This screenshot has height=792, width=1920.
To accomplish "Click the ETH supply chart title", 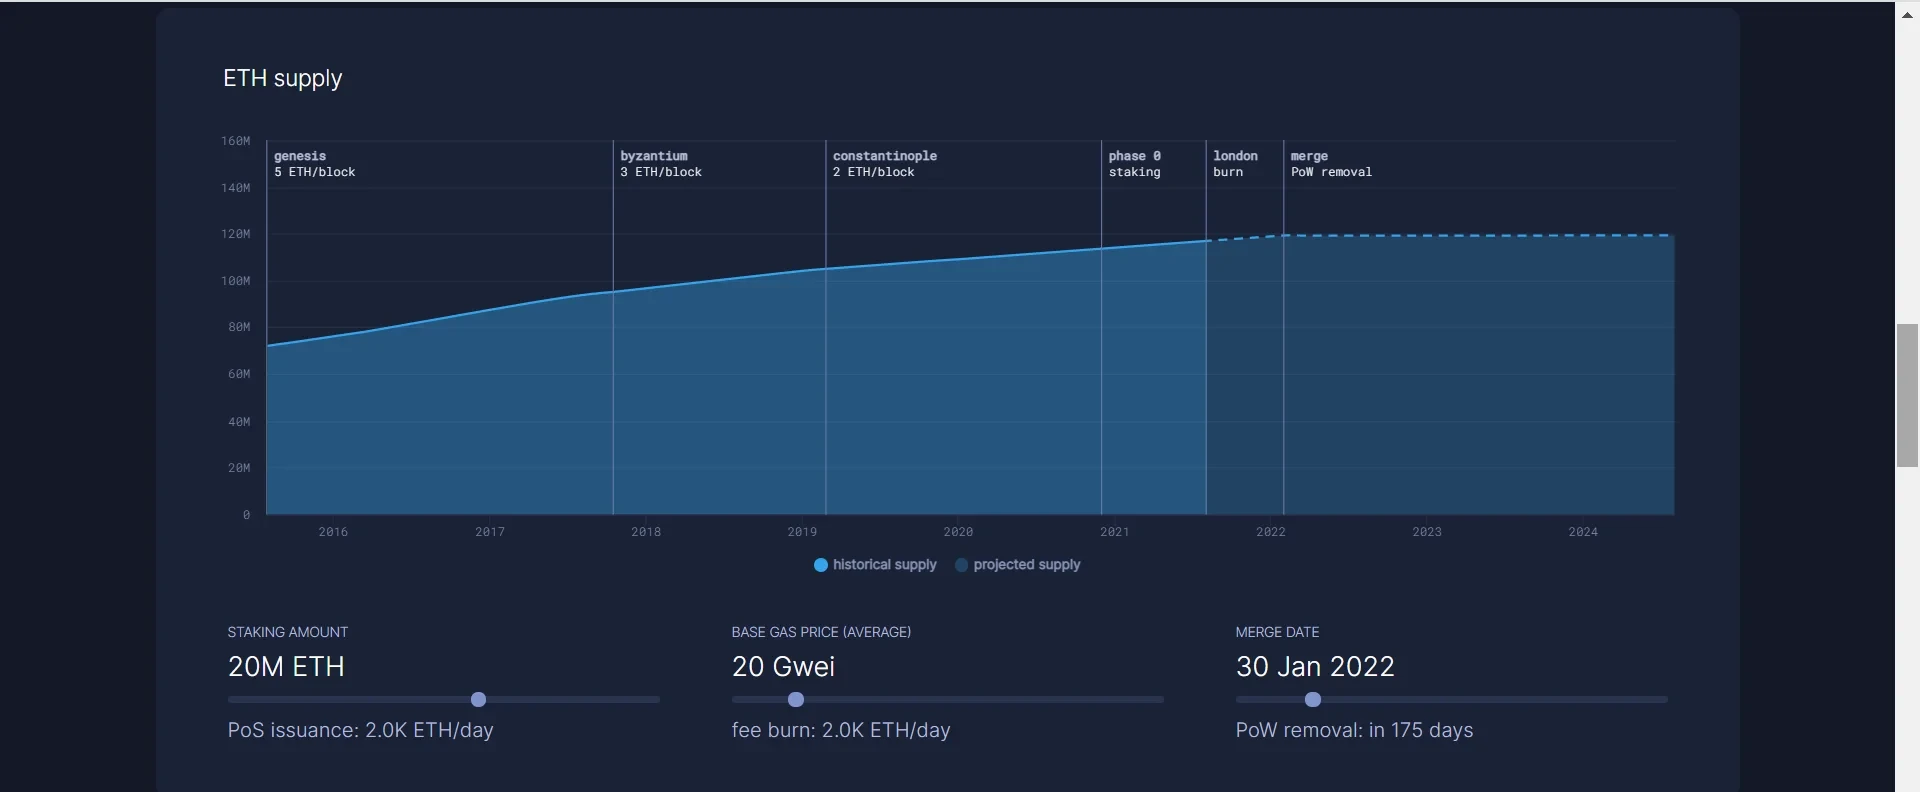I will point(282,78).
